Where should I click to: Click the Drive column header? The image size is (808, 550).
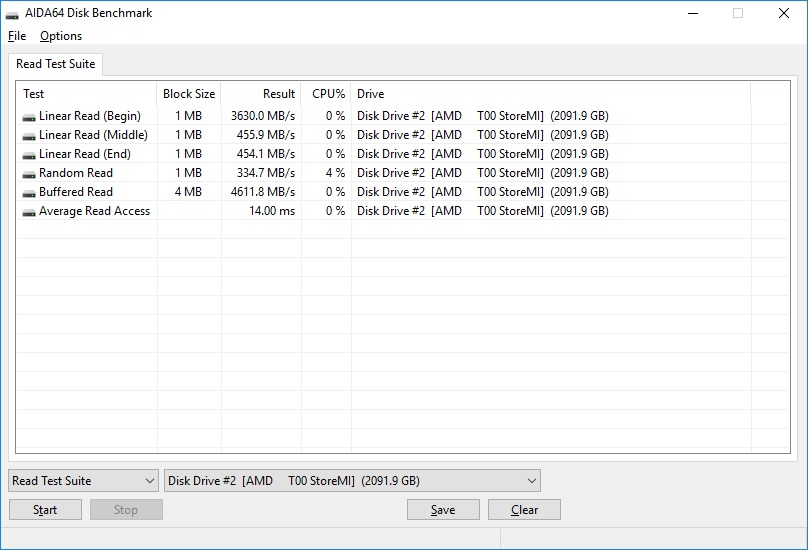pyautogui.click(x=551, y=94)
